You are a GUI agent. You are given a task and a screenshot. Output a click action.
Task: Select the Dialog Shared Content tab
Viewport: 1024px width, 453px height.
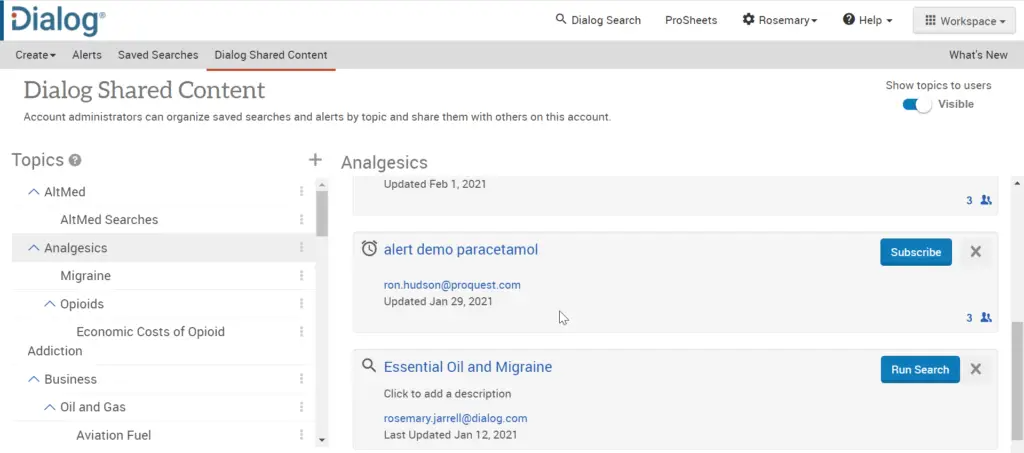tap(271, 55)
